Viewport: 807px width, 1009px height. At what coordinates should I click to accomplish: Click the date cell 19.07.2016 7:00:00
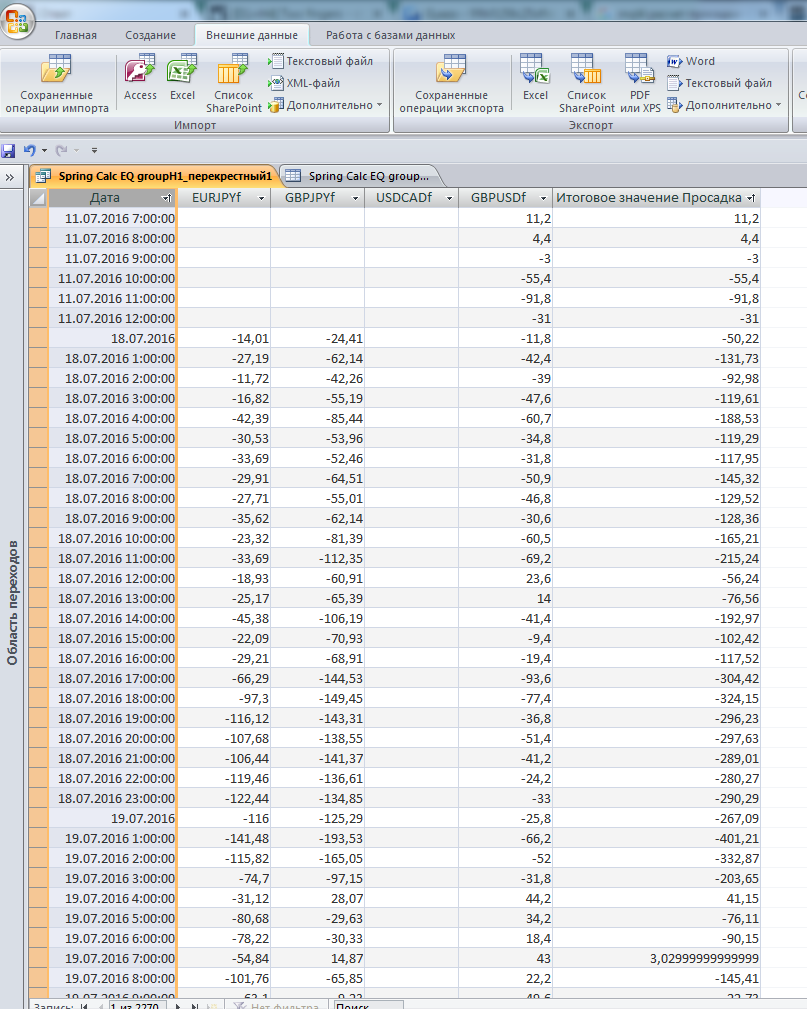pyautogui.click(x=113, y=958)
